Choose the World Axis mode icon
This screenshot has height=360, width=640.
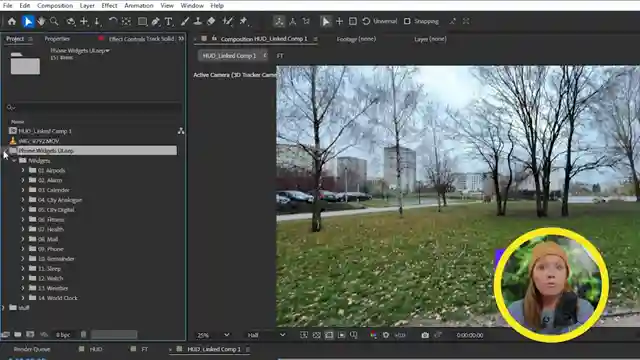293,21
